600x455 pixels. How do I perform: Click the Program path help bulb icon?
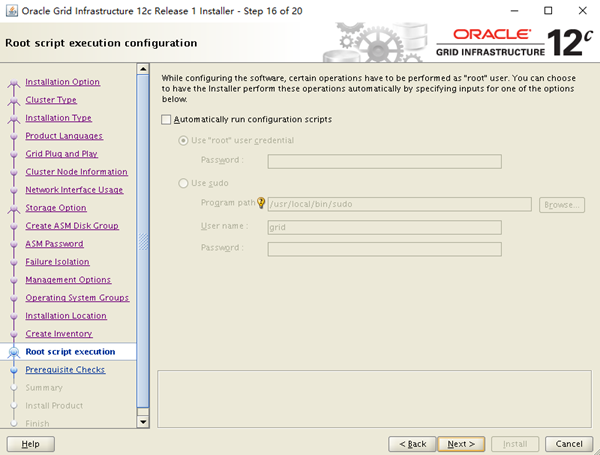[261, 202]
